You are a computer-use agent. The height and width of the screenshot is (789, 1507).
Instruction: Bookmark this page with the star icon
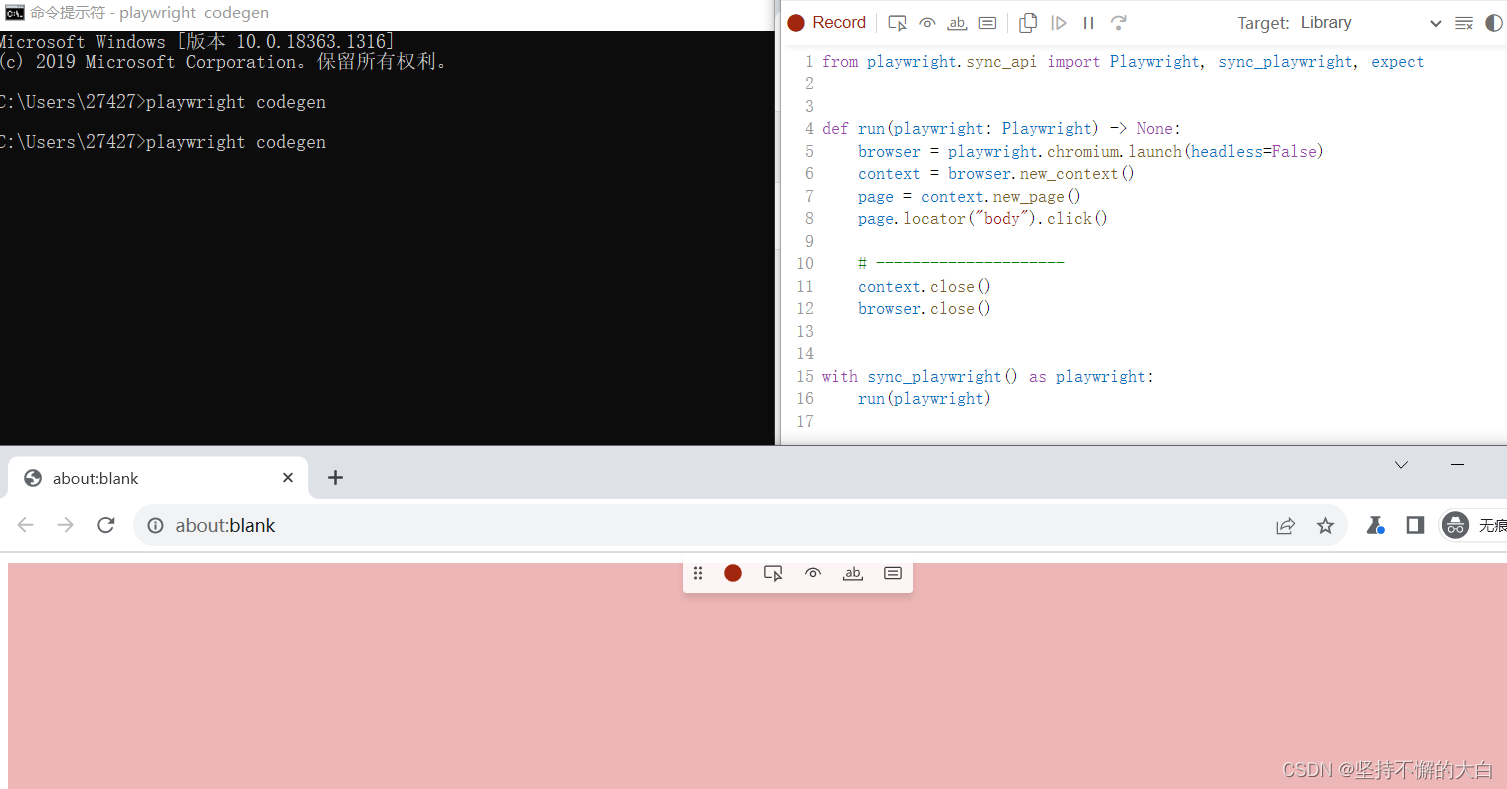1325,525
